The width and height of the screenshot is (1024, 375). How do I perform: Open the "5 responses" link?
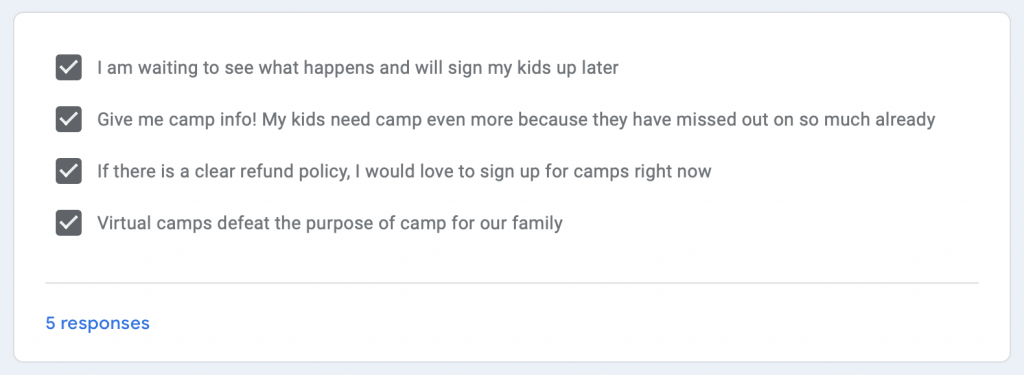(x=97, y=323)
